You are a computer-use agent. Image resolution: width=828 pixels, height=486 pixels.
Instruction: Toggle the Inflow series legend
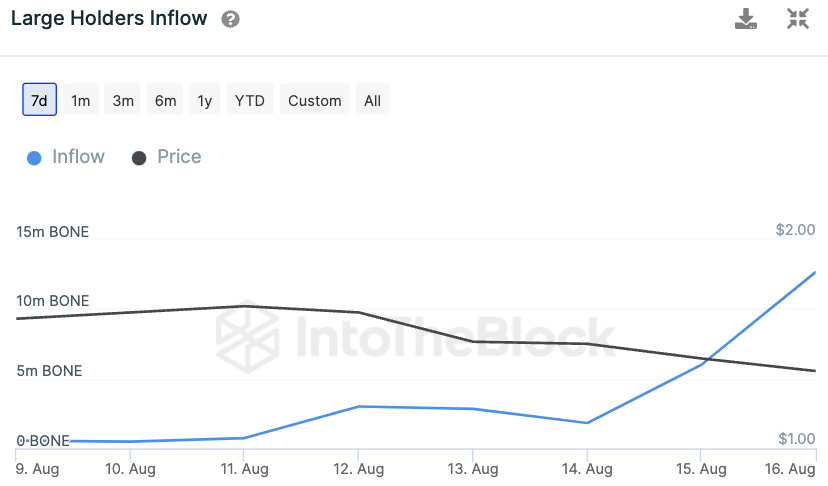click(78, 157)
